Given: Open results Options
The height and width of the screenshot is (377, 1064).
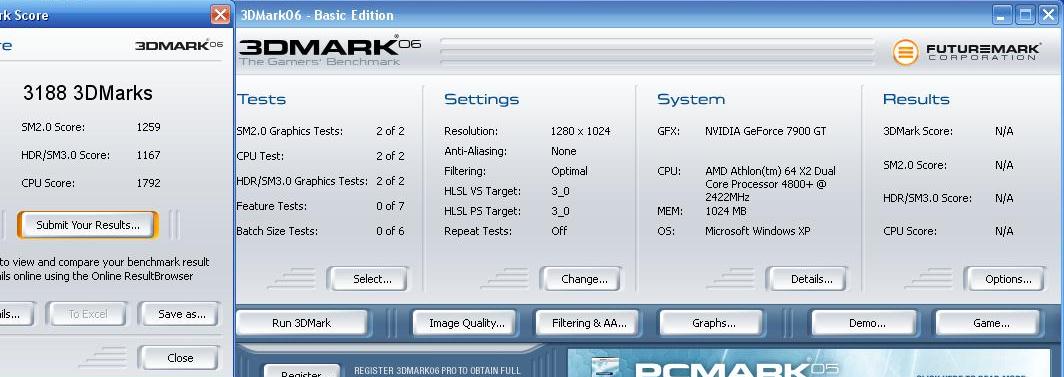Looking at the screenshot, I should click(1004, 279).
